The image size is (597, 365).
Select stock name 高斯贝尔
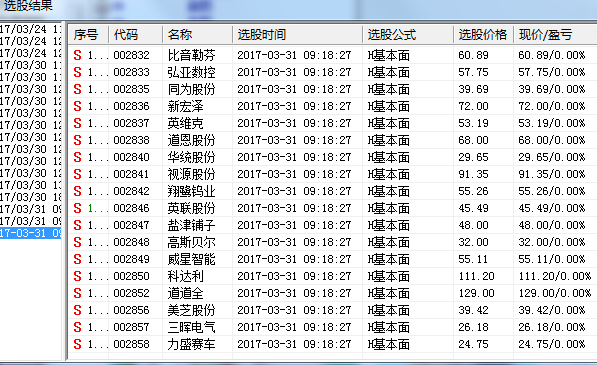(191, 242)
